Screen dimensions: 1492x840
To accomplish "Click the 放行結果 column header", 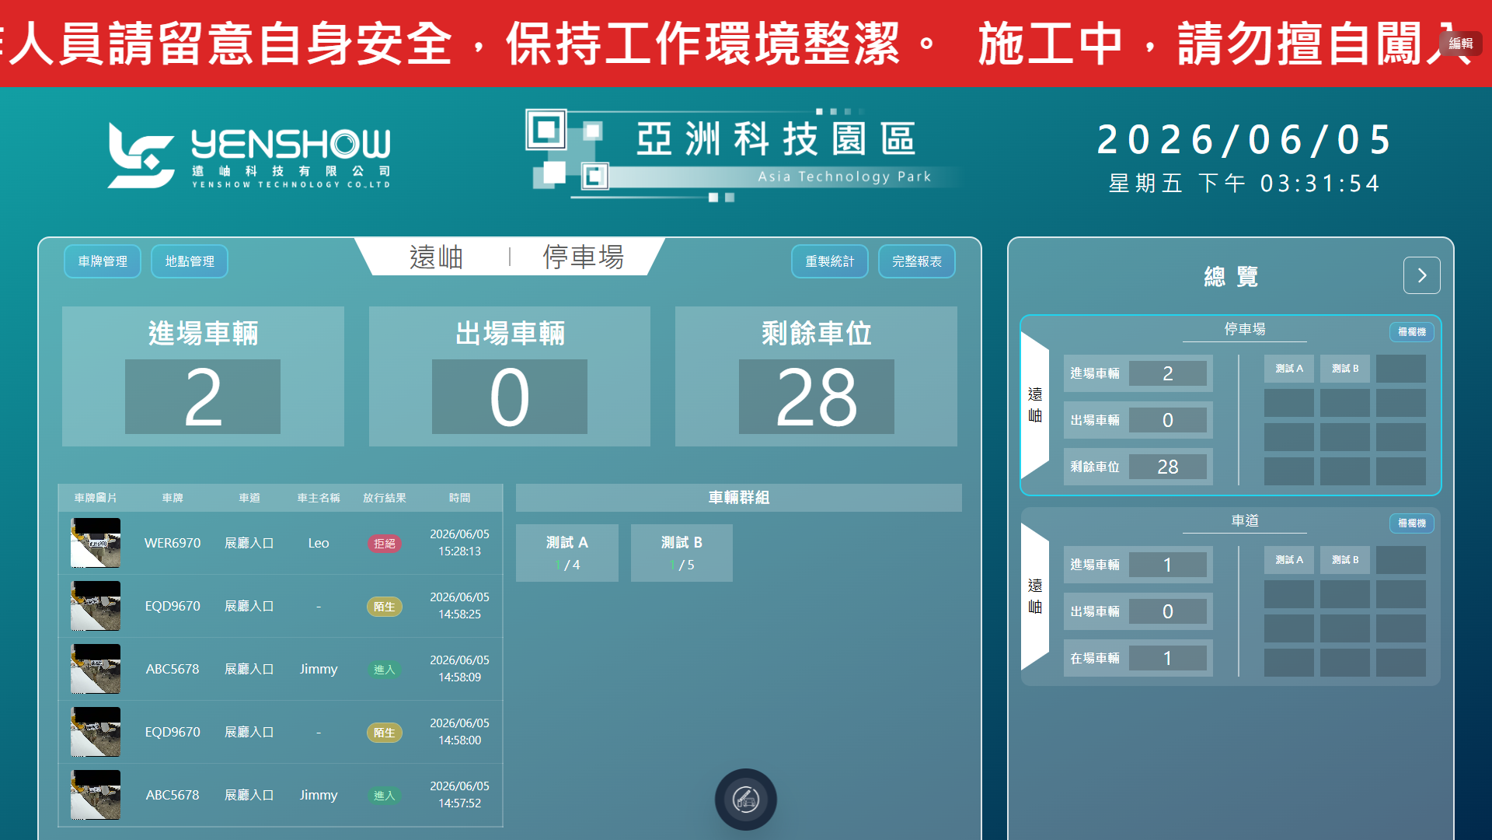I will click(x=384, y=498).
